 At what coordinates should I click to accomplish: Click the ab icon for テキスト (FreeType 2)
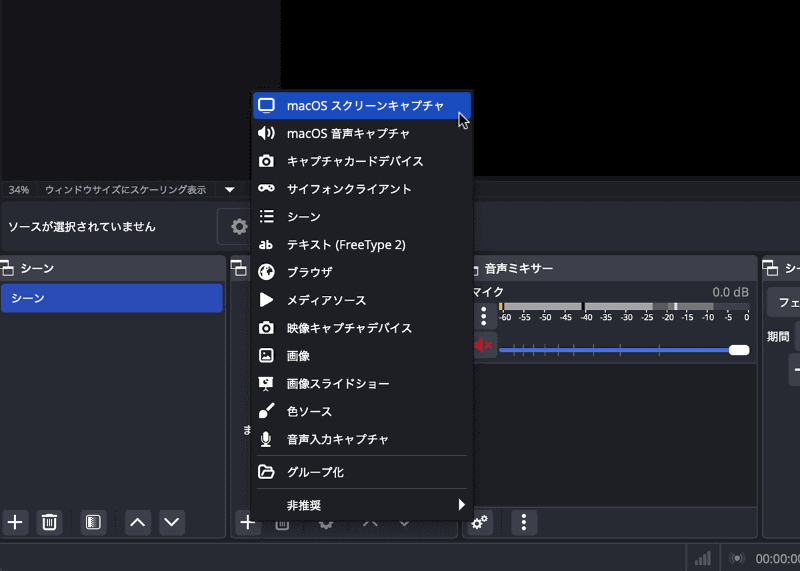coord(266,244)
